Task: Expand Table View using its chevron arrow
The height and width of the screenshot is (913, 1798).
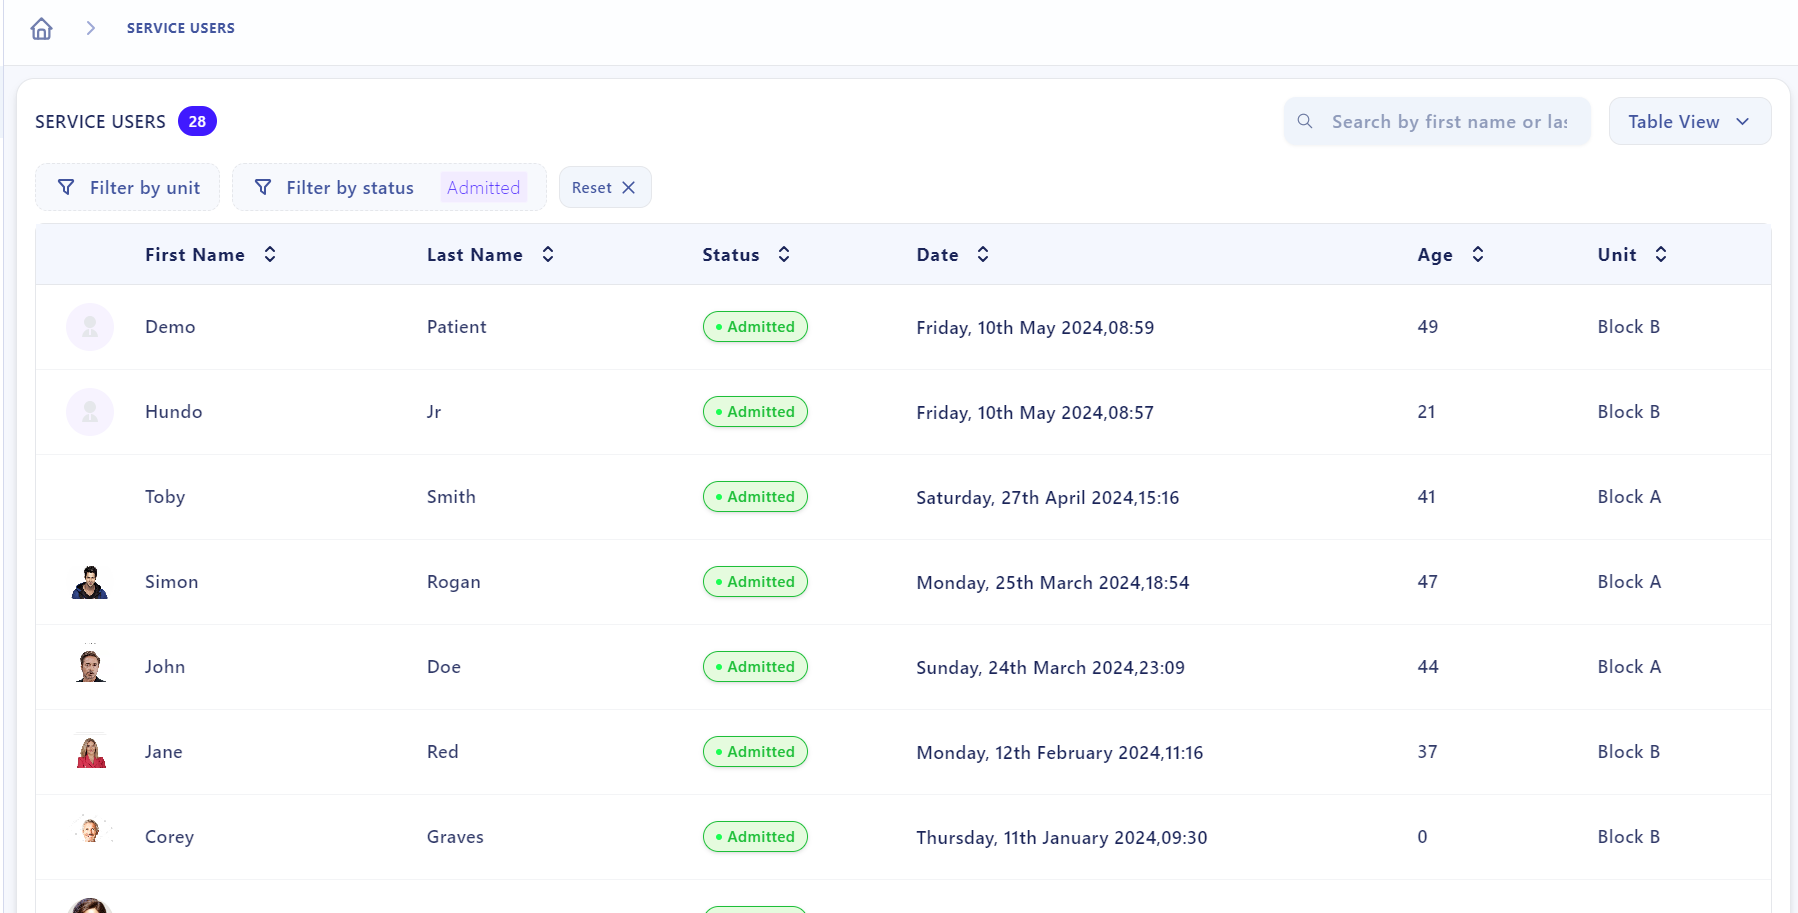Action: pos(1743,121)
